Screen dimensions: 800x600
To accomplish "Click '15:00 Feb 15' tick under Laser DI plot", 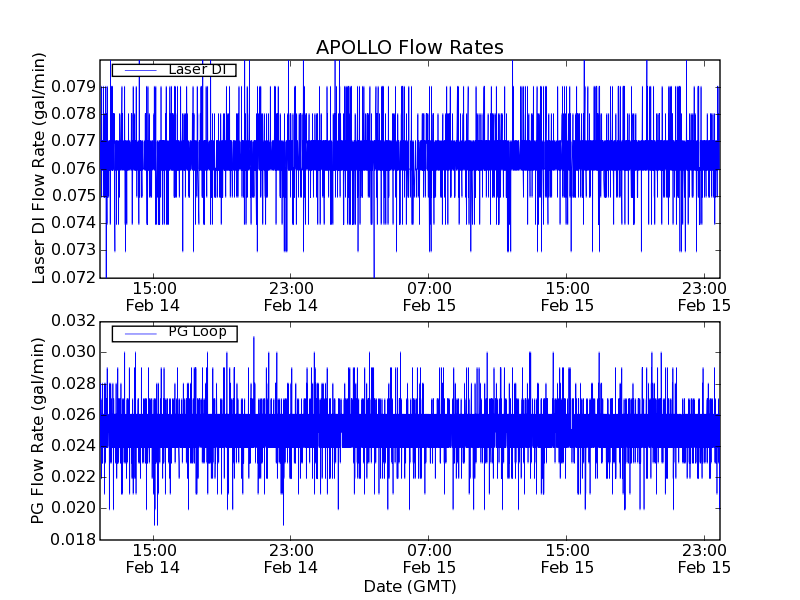I will (x=567, y=297).
